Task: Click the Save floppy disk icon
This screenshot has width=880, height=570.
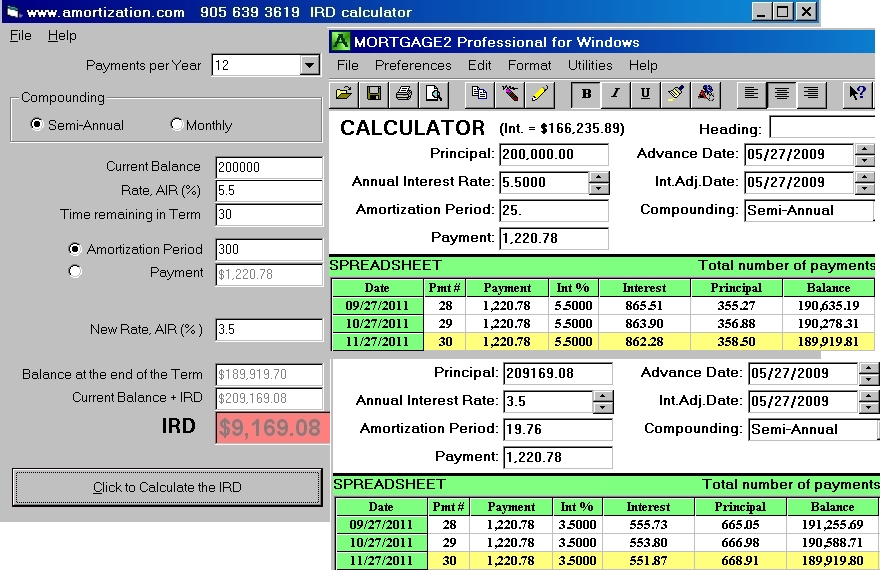Action: [x=373, y=94]
